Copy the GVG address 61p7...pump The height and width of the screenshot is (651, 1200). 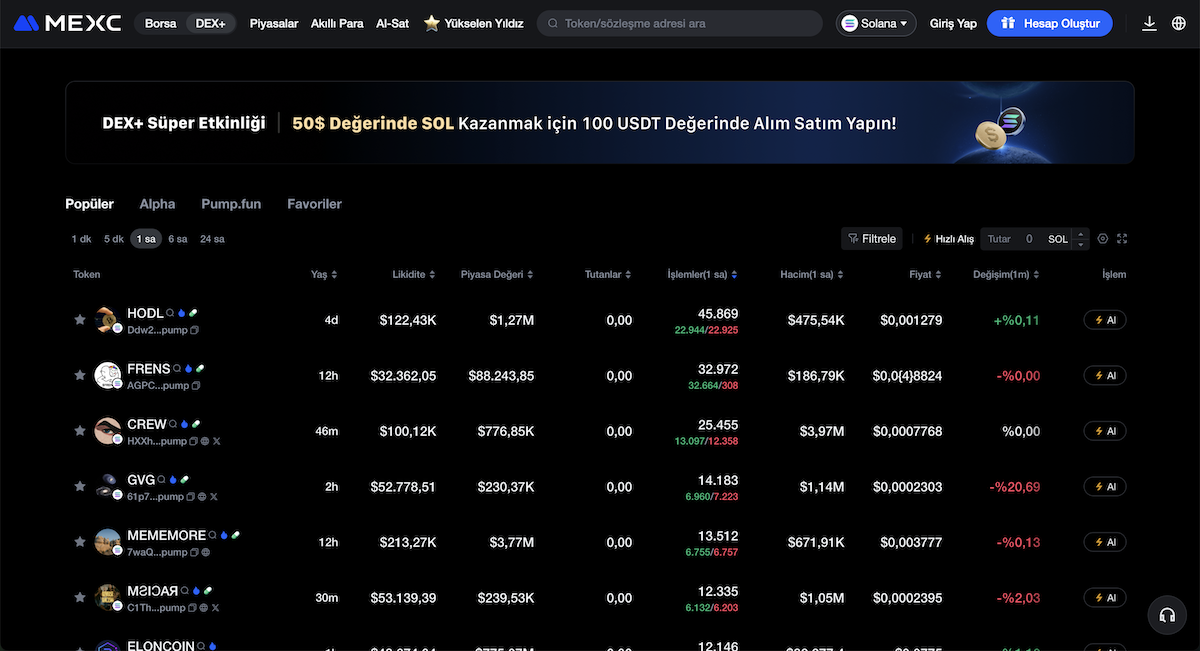[x=191, y=496]
